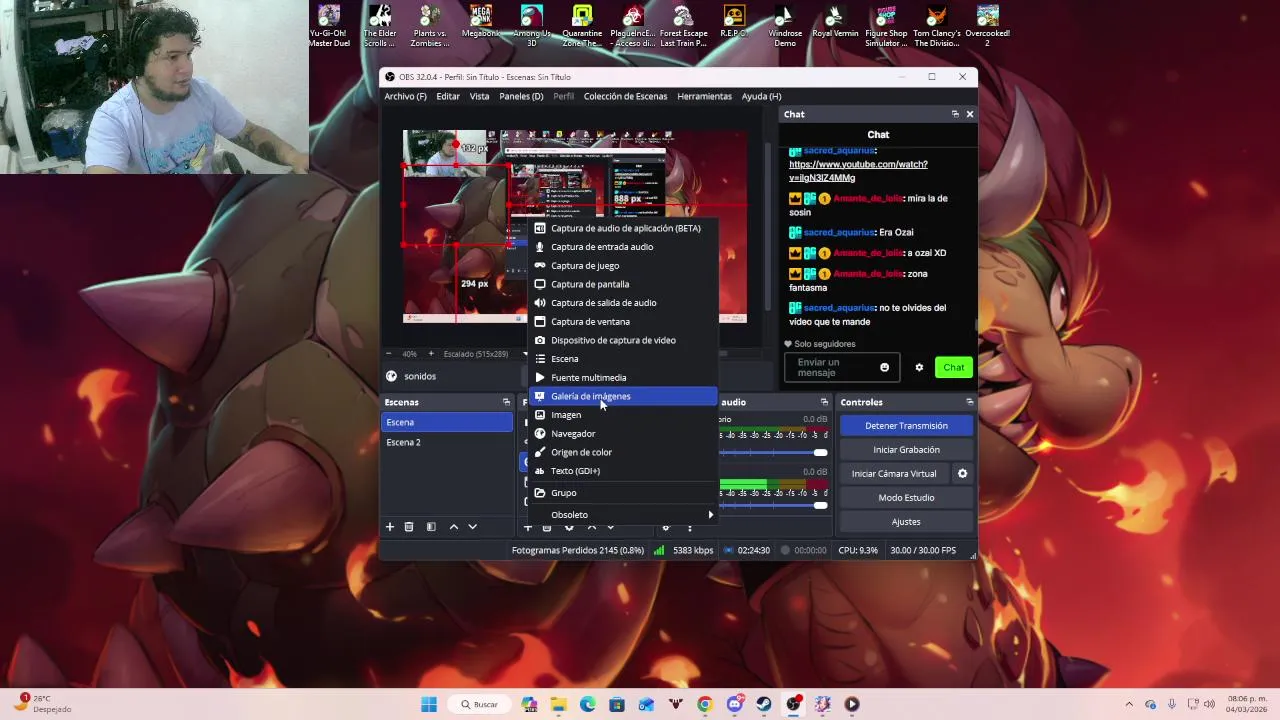Undock the Escenas panel
This screenshot has height=720, width=1280.
[506, 402]
